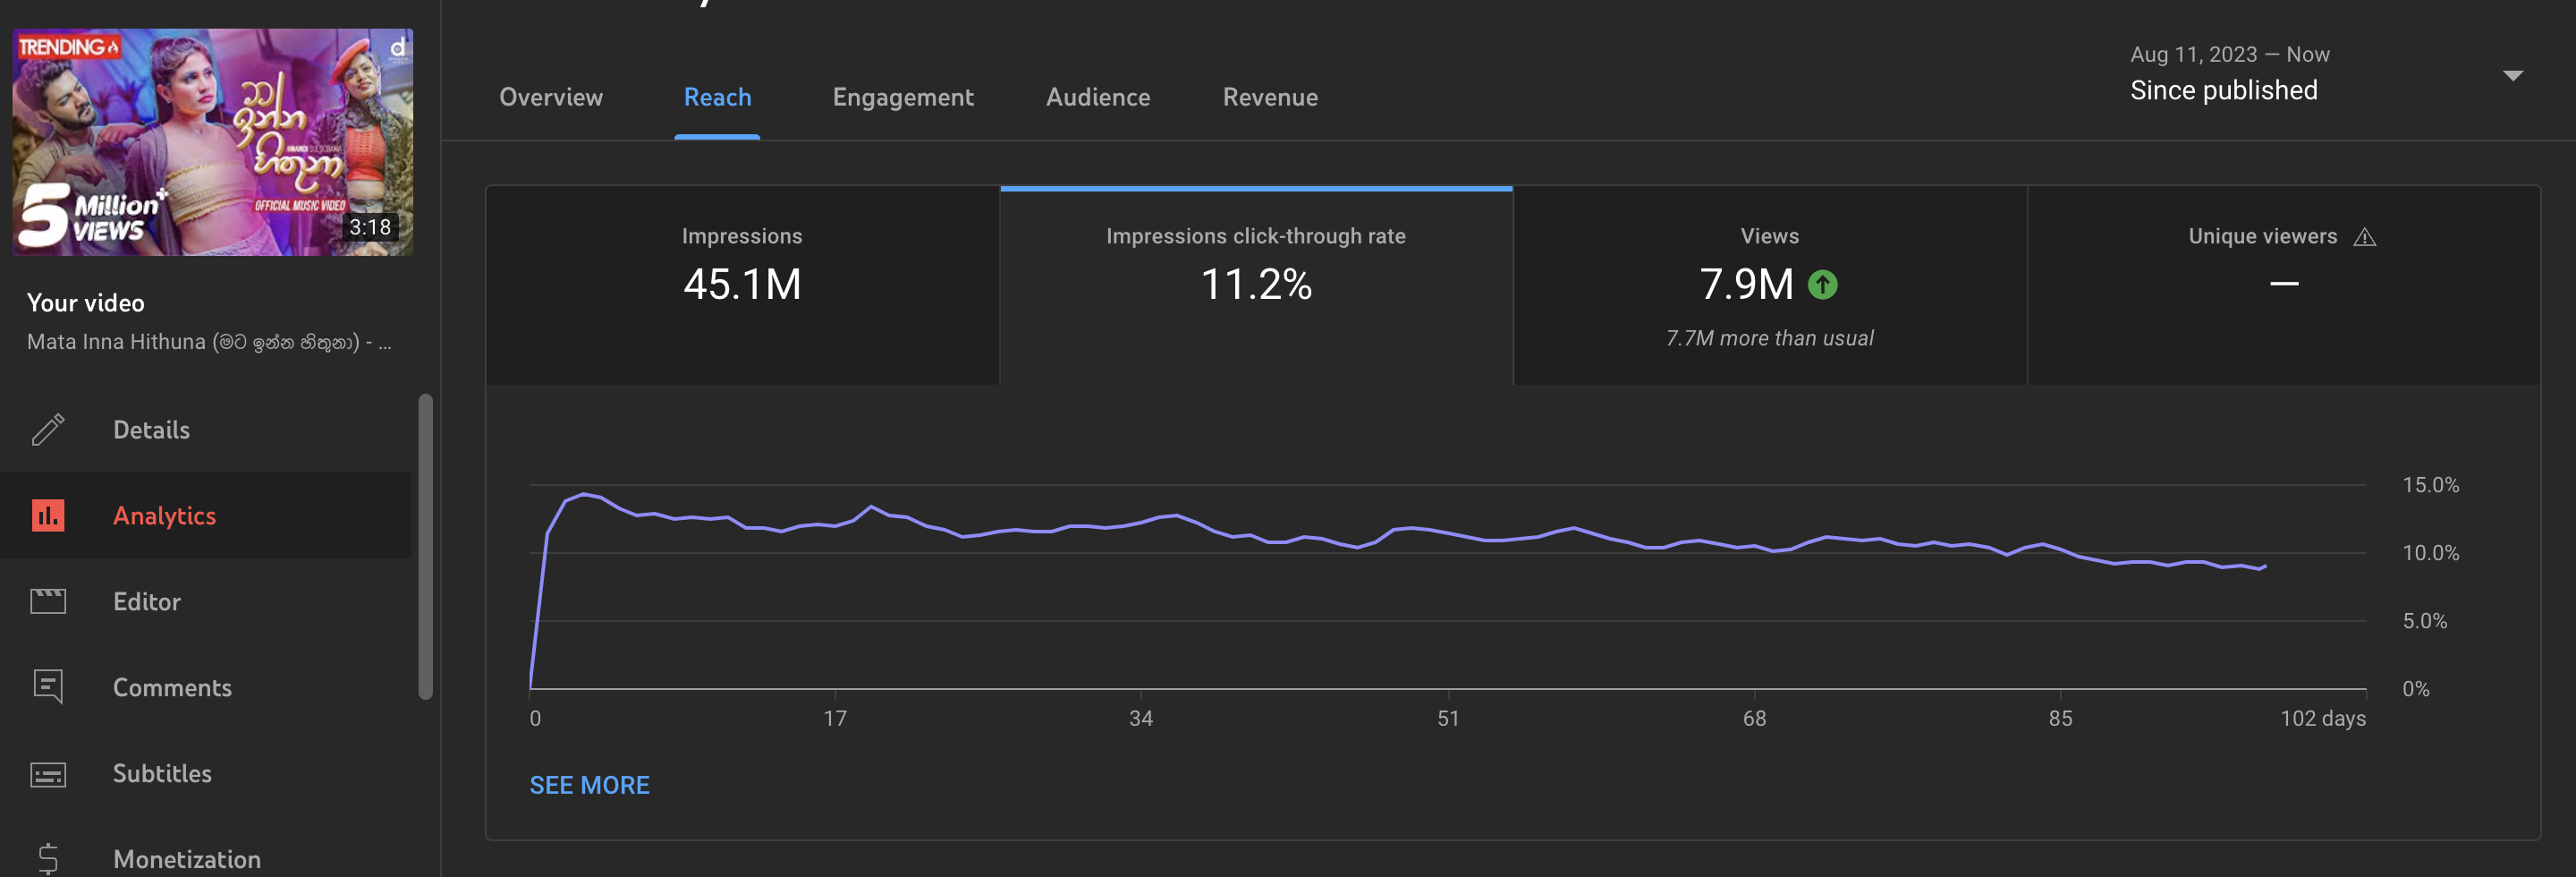Click the Editor clapperboard icon
2576x877 pixels.
[48, 601]
